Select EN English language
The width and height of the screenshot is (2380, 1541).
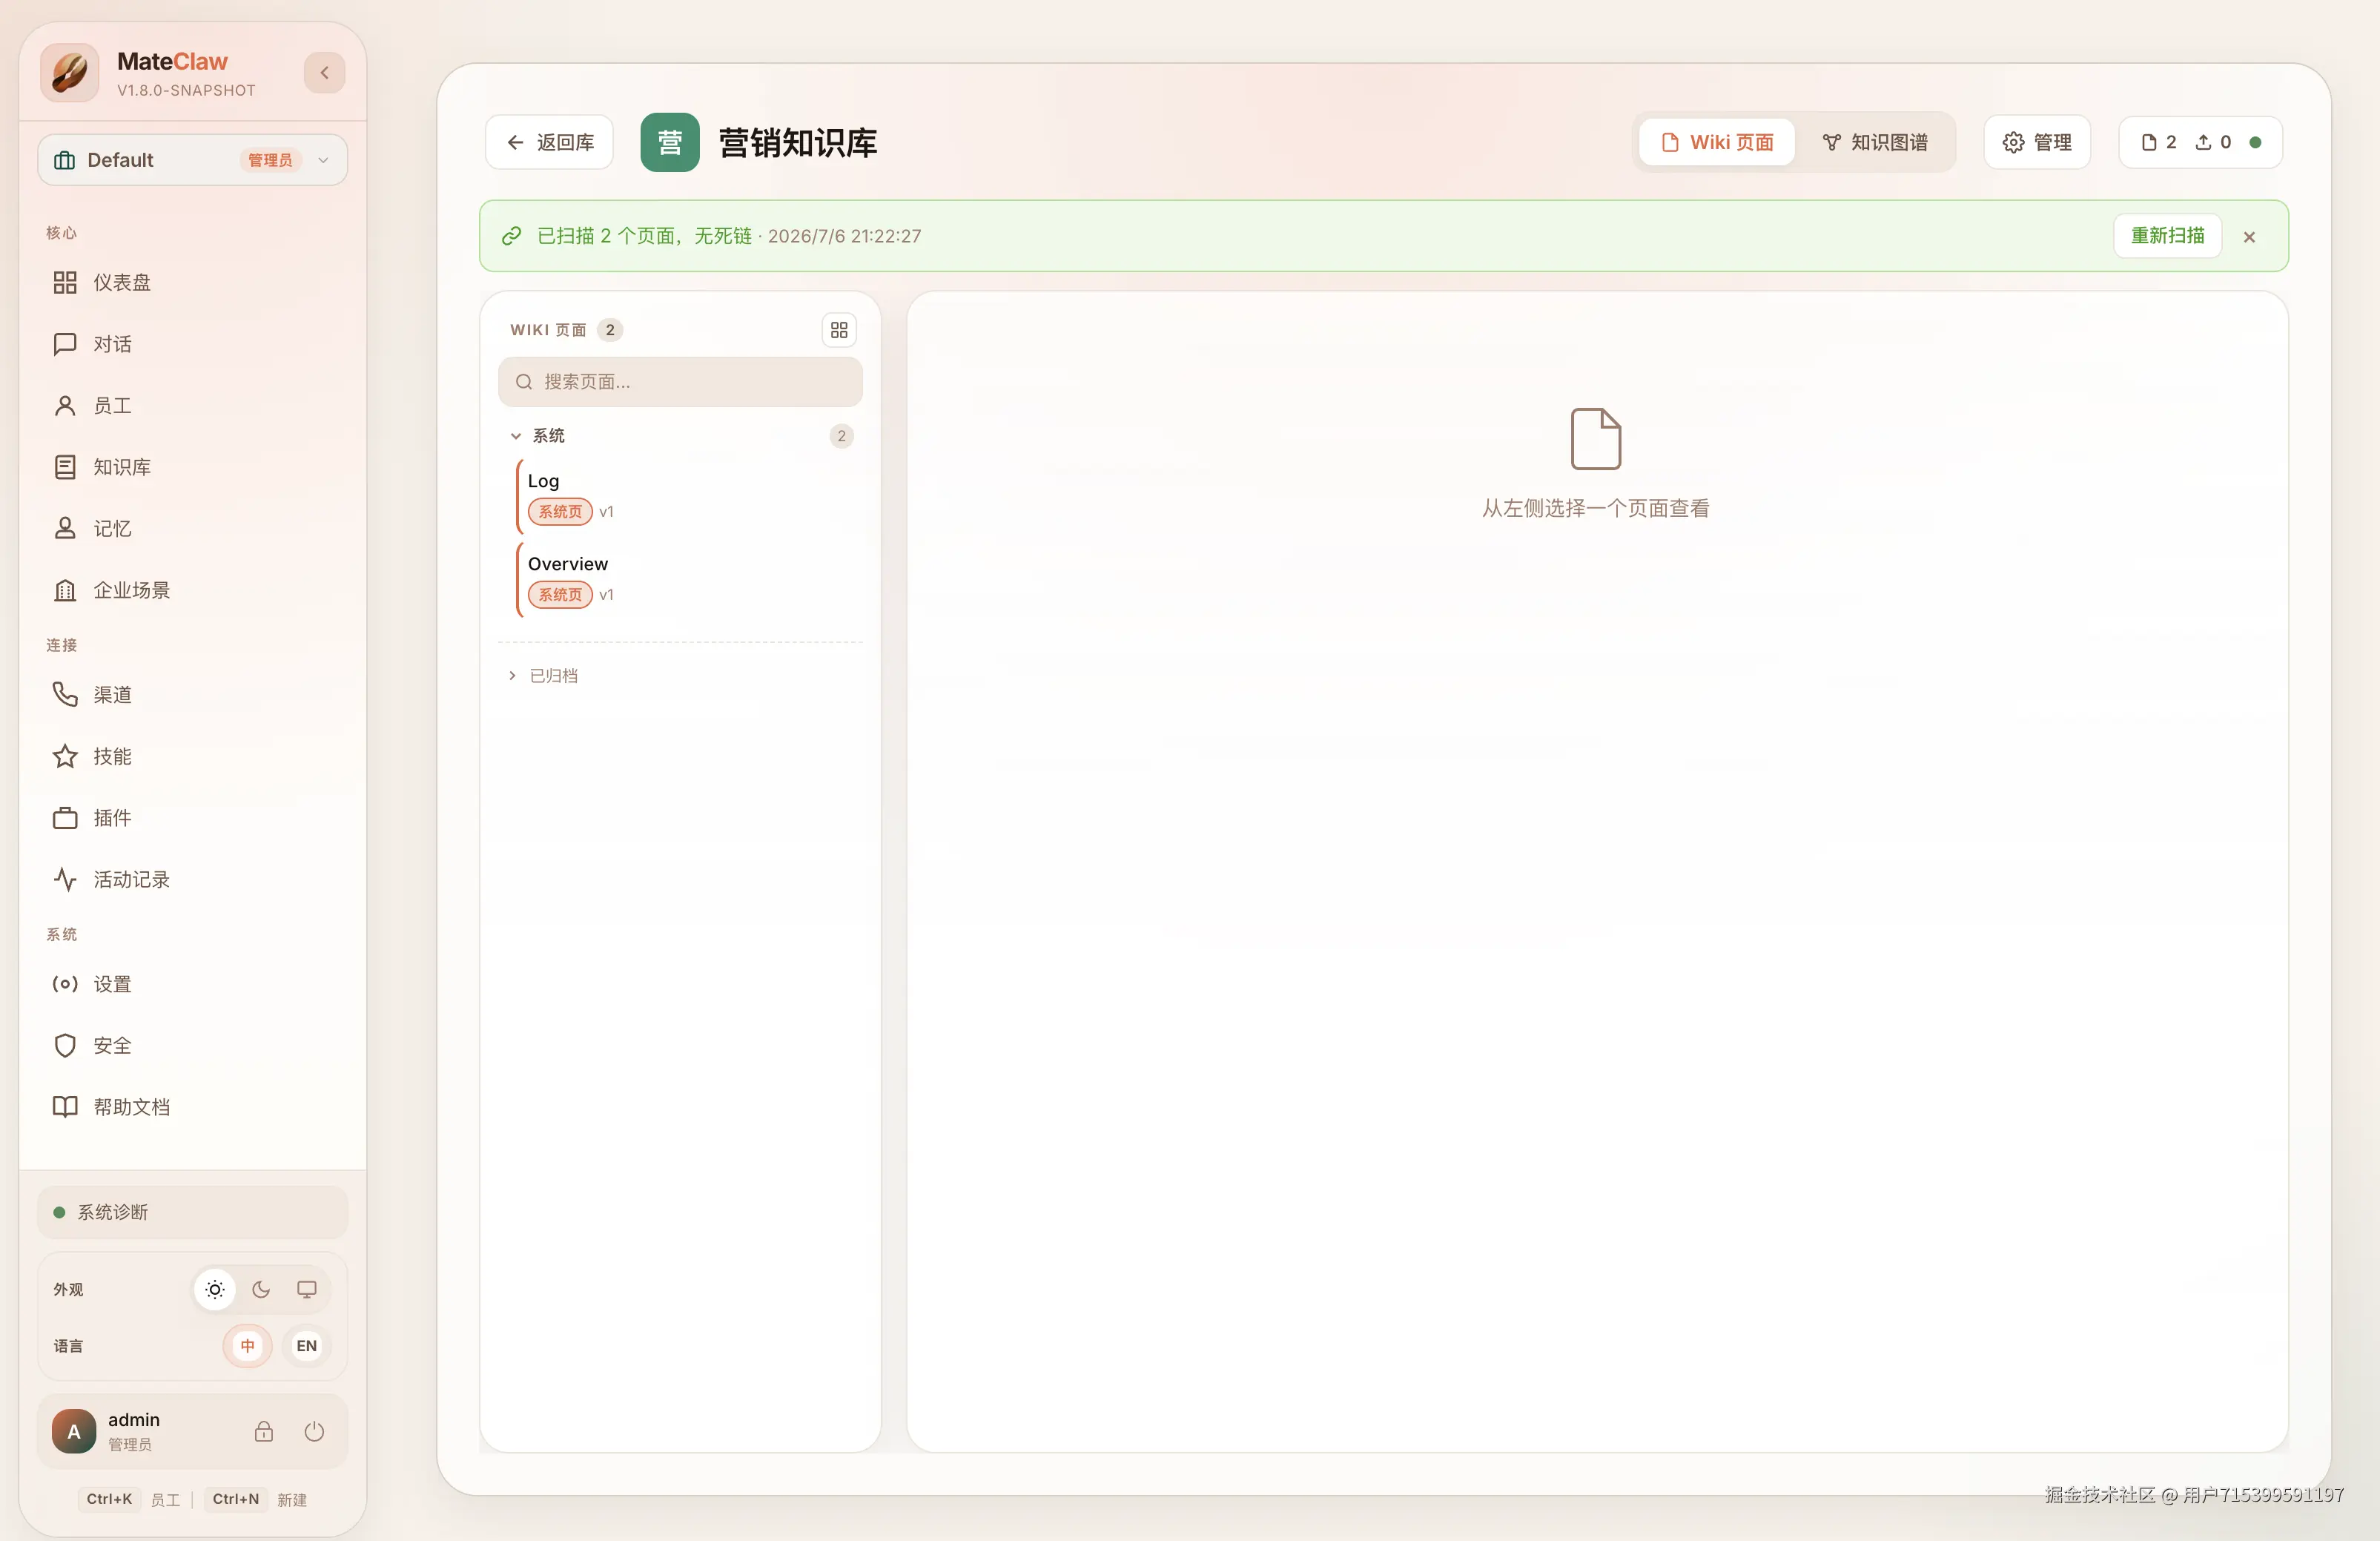[x=307, y=1346]
